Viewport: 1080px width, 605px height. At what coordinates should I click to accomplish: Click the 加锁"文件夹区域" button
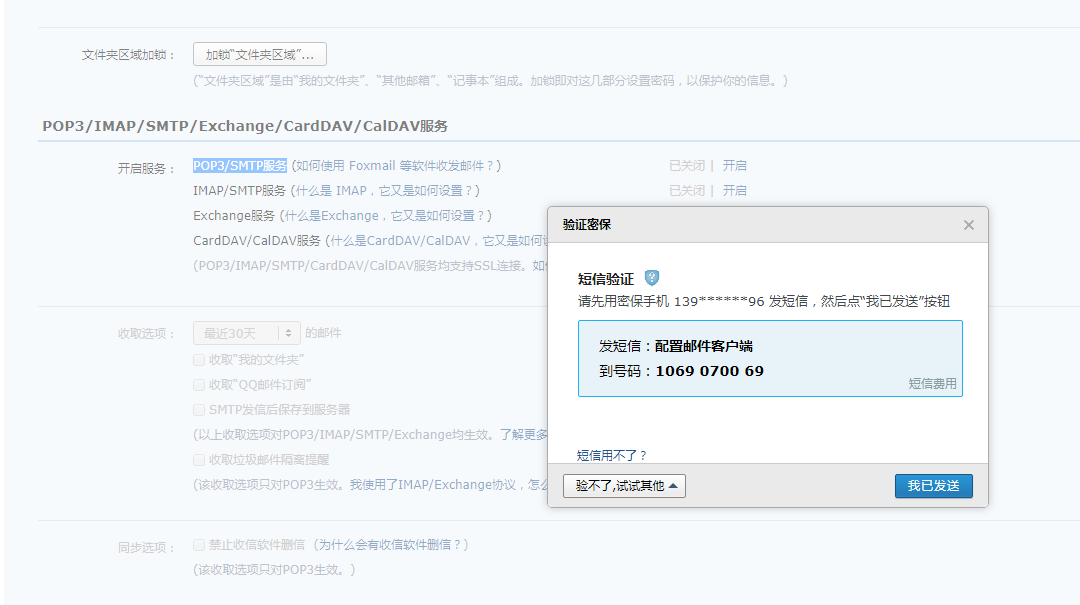point(260,55)
